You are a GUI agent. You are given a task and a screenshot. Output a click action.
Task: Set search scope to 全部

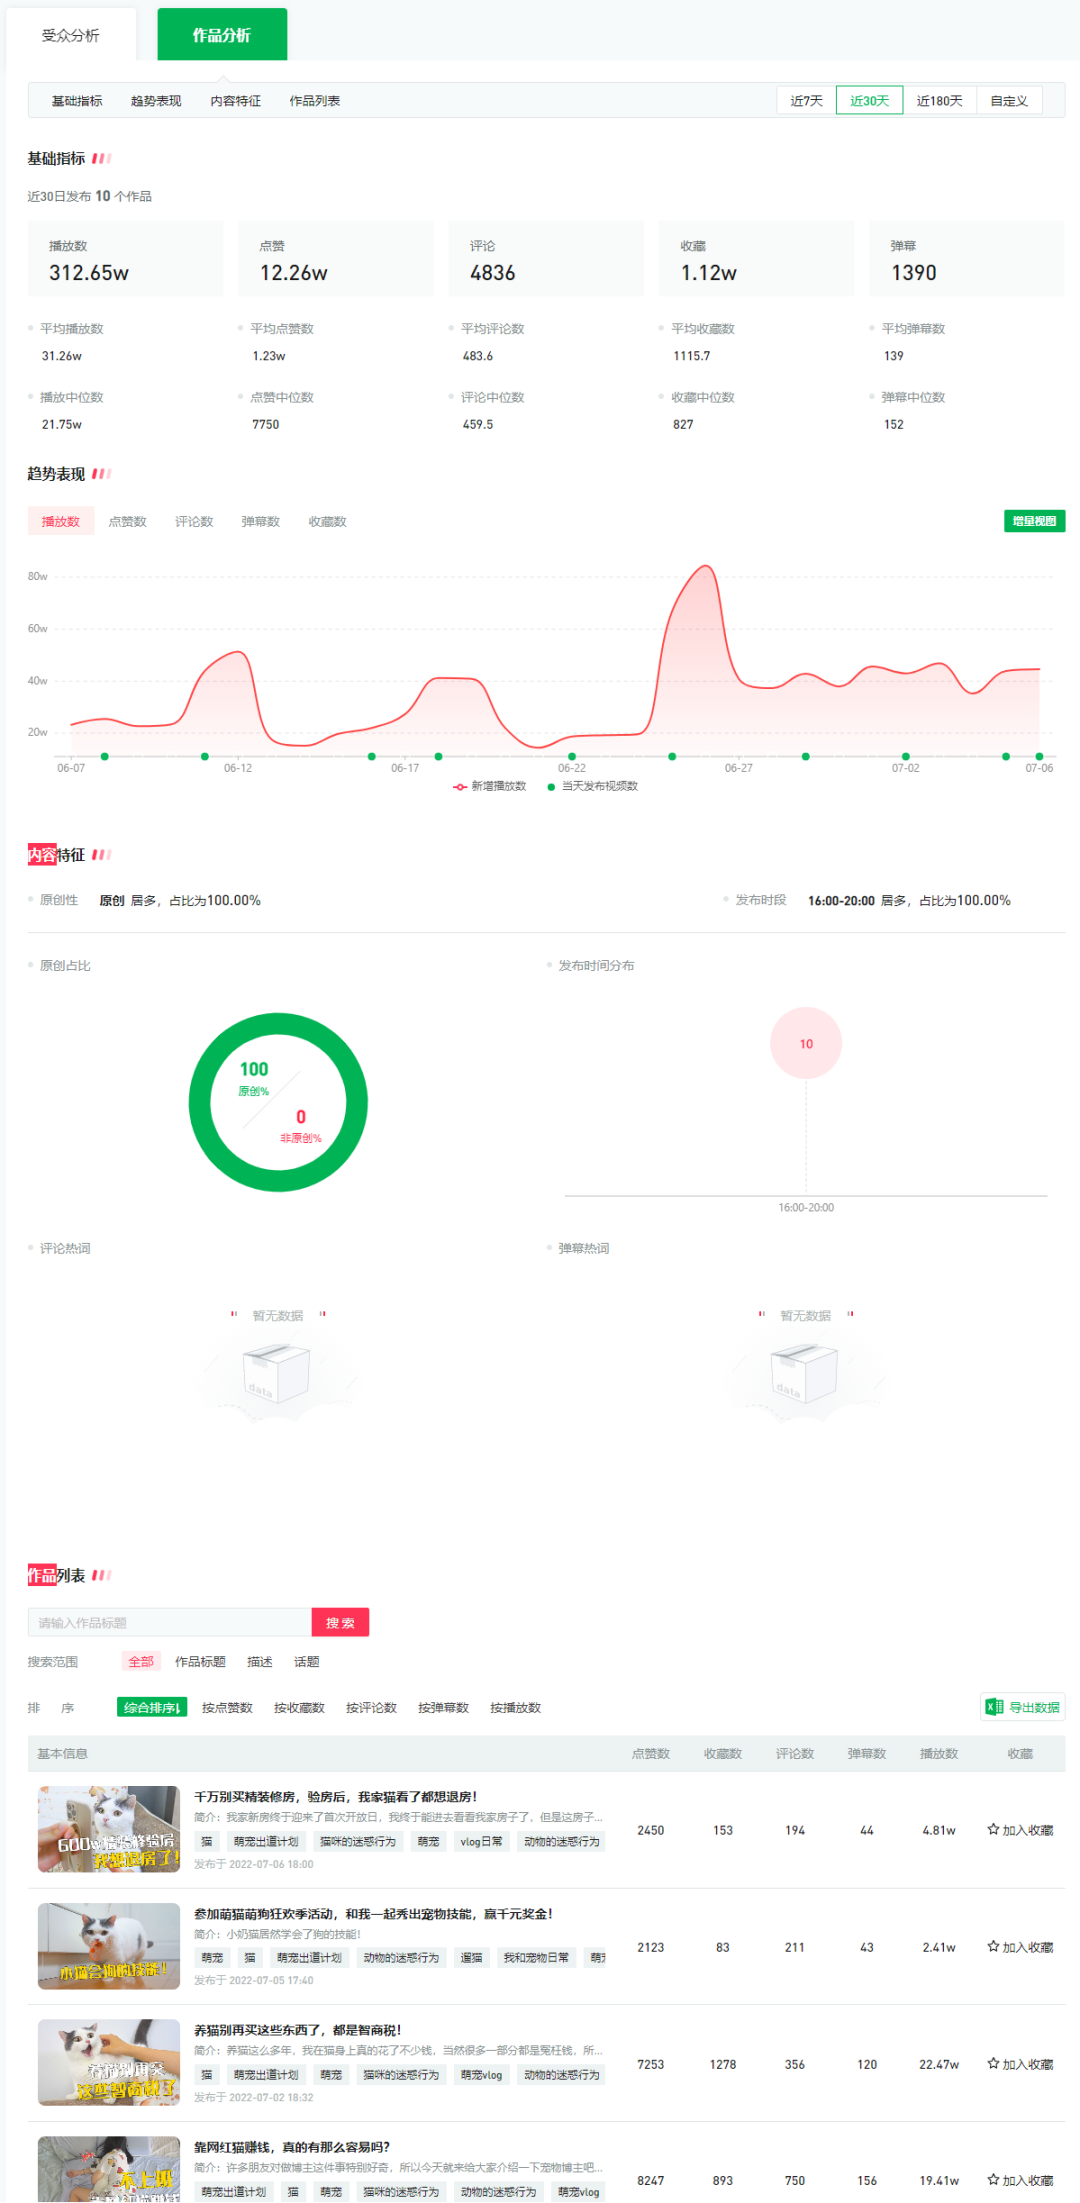(x=141, y=1661)
